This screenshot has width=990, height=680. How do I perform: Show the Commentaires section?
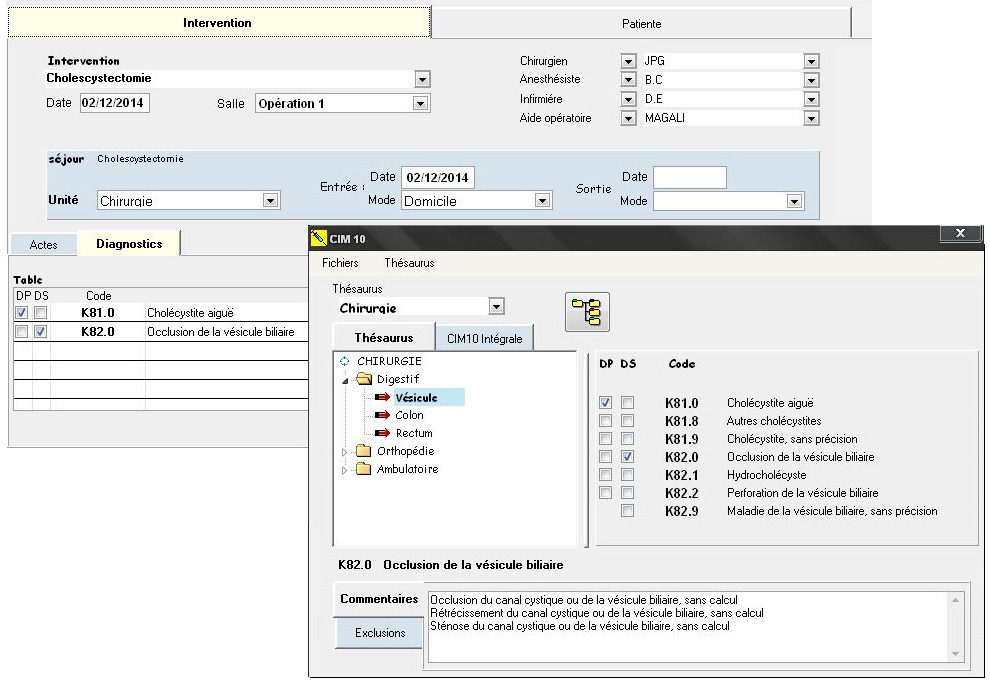pyautogui.click(x=379, y=599)
